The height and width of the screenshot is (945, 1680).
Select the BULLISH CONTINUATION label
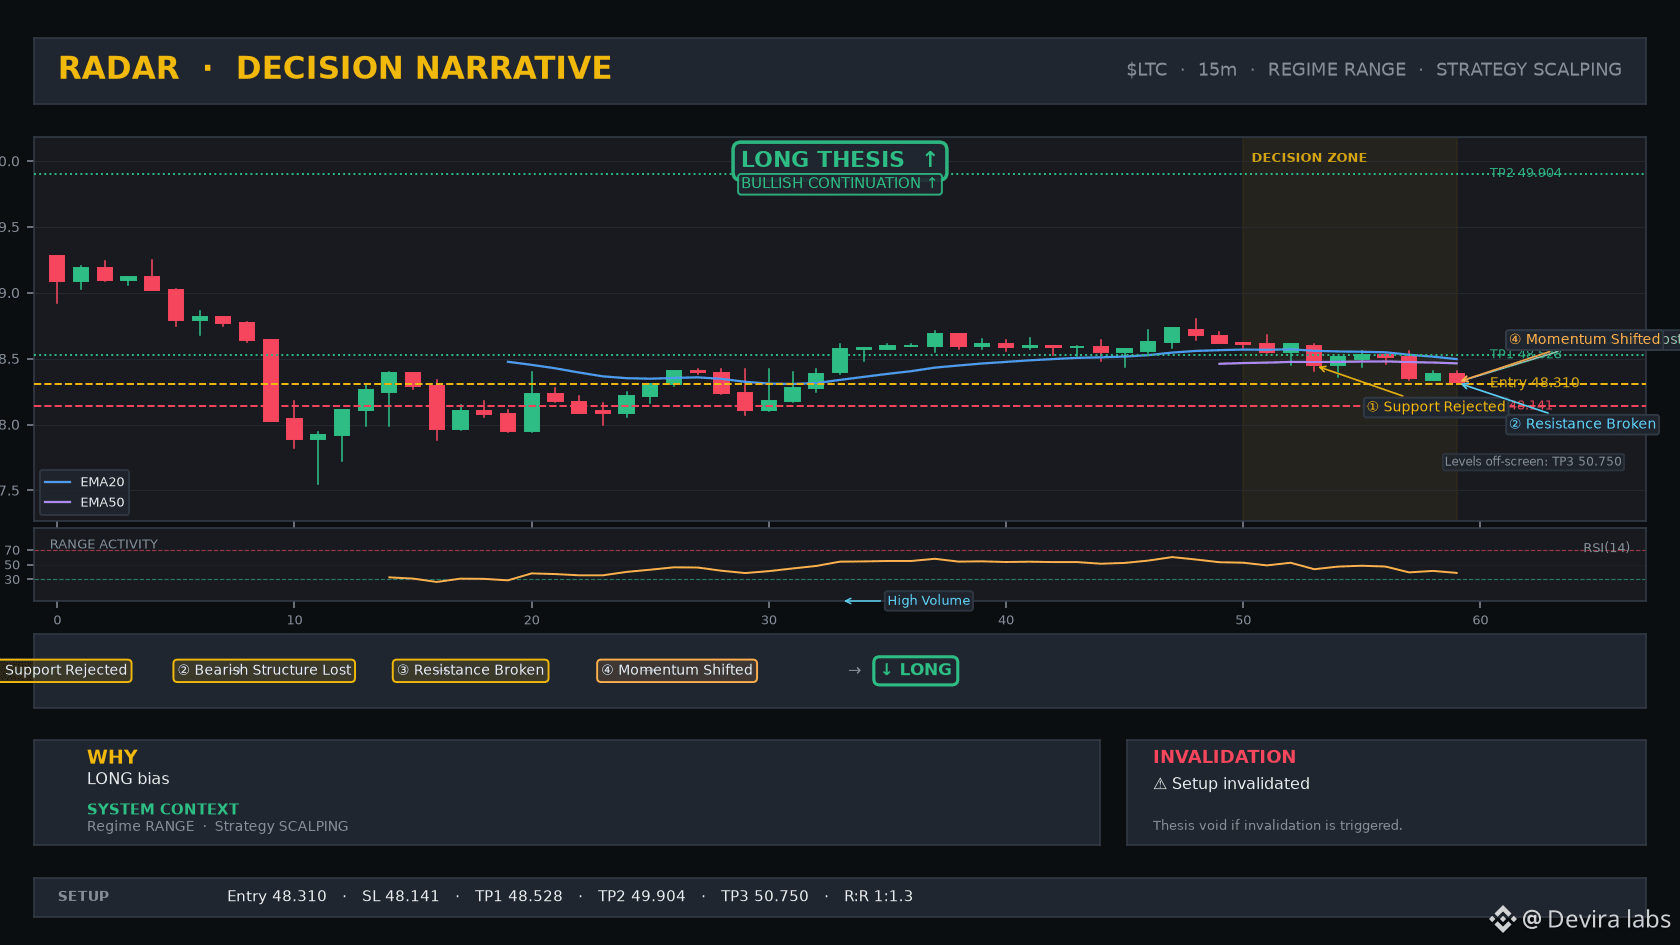point(839,183)
